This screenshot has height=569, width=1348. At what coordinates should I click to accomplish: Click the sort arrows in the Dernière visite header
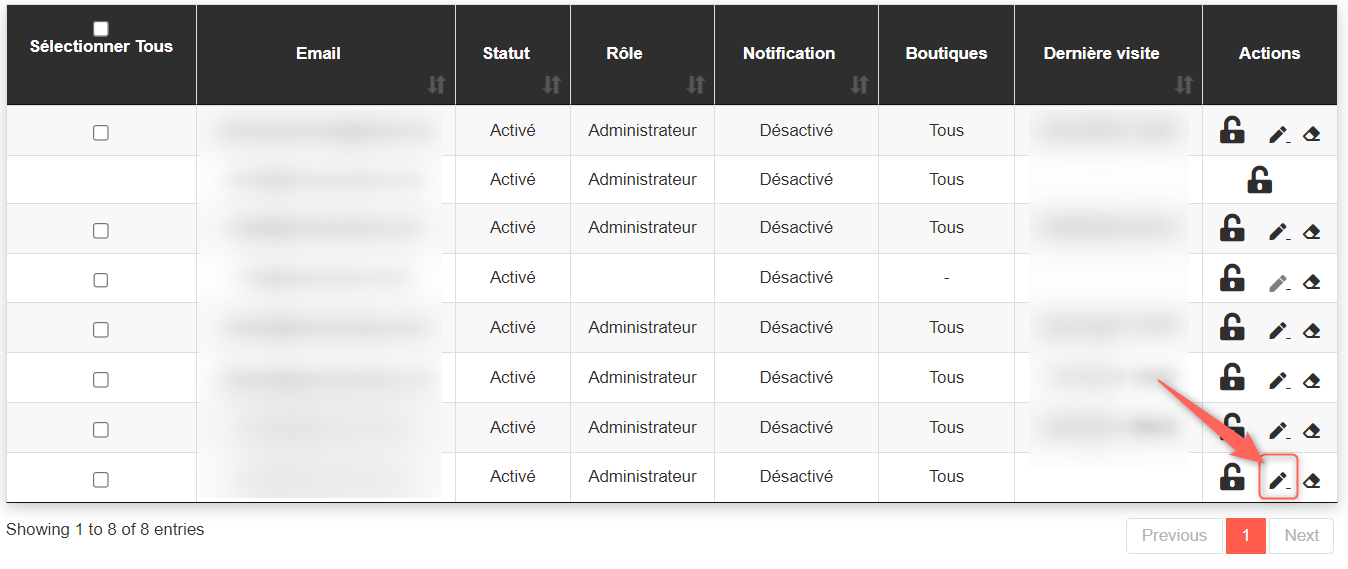coord(1184,85)
